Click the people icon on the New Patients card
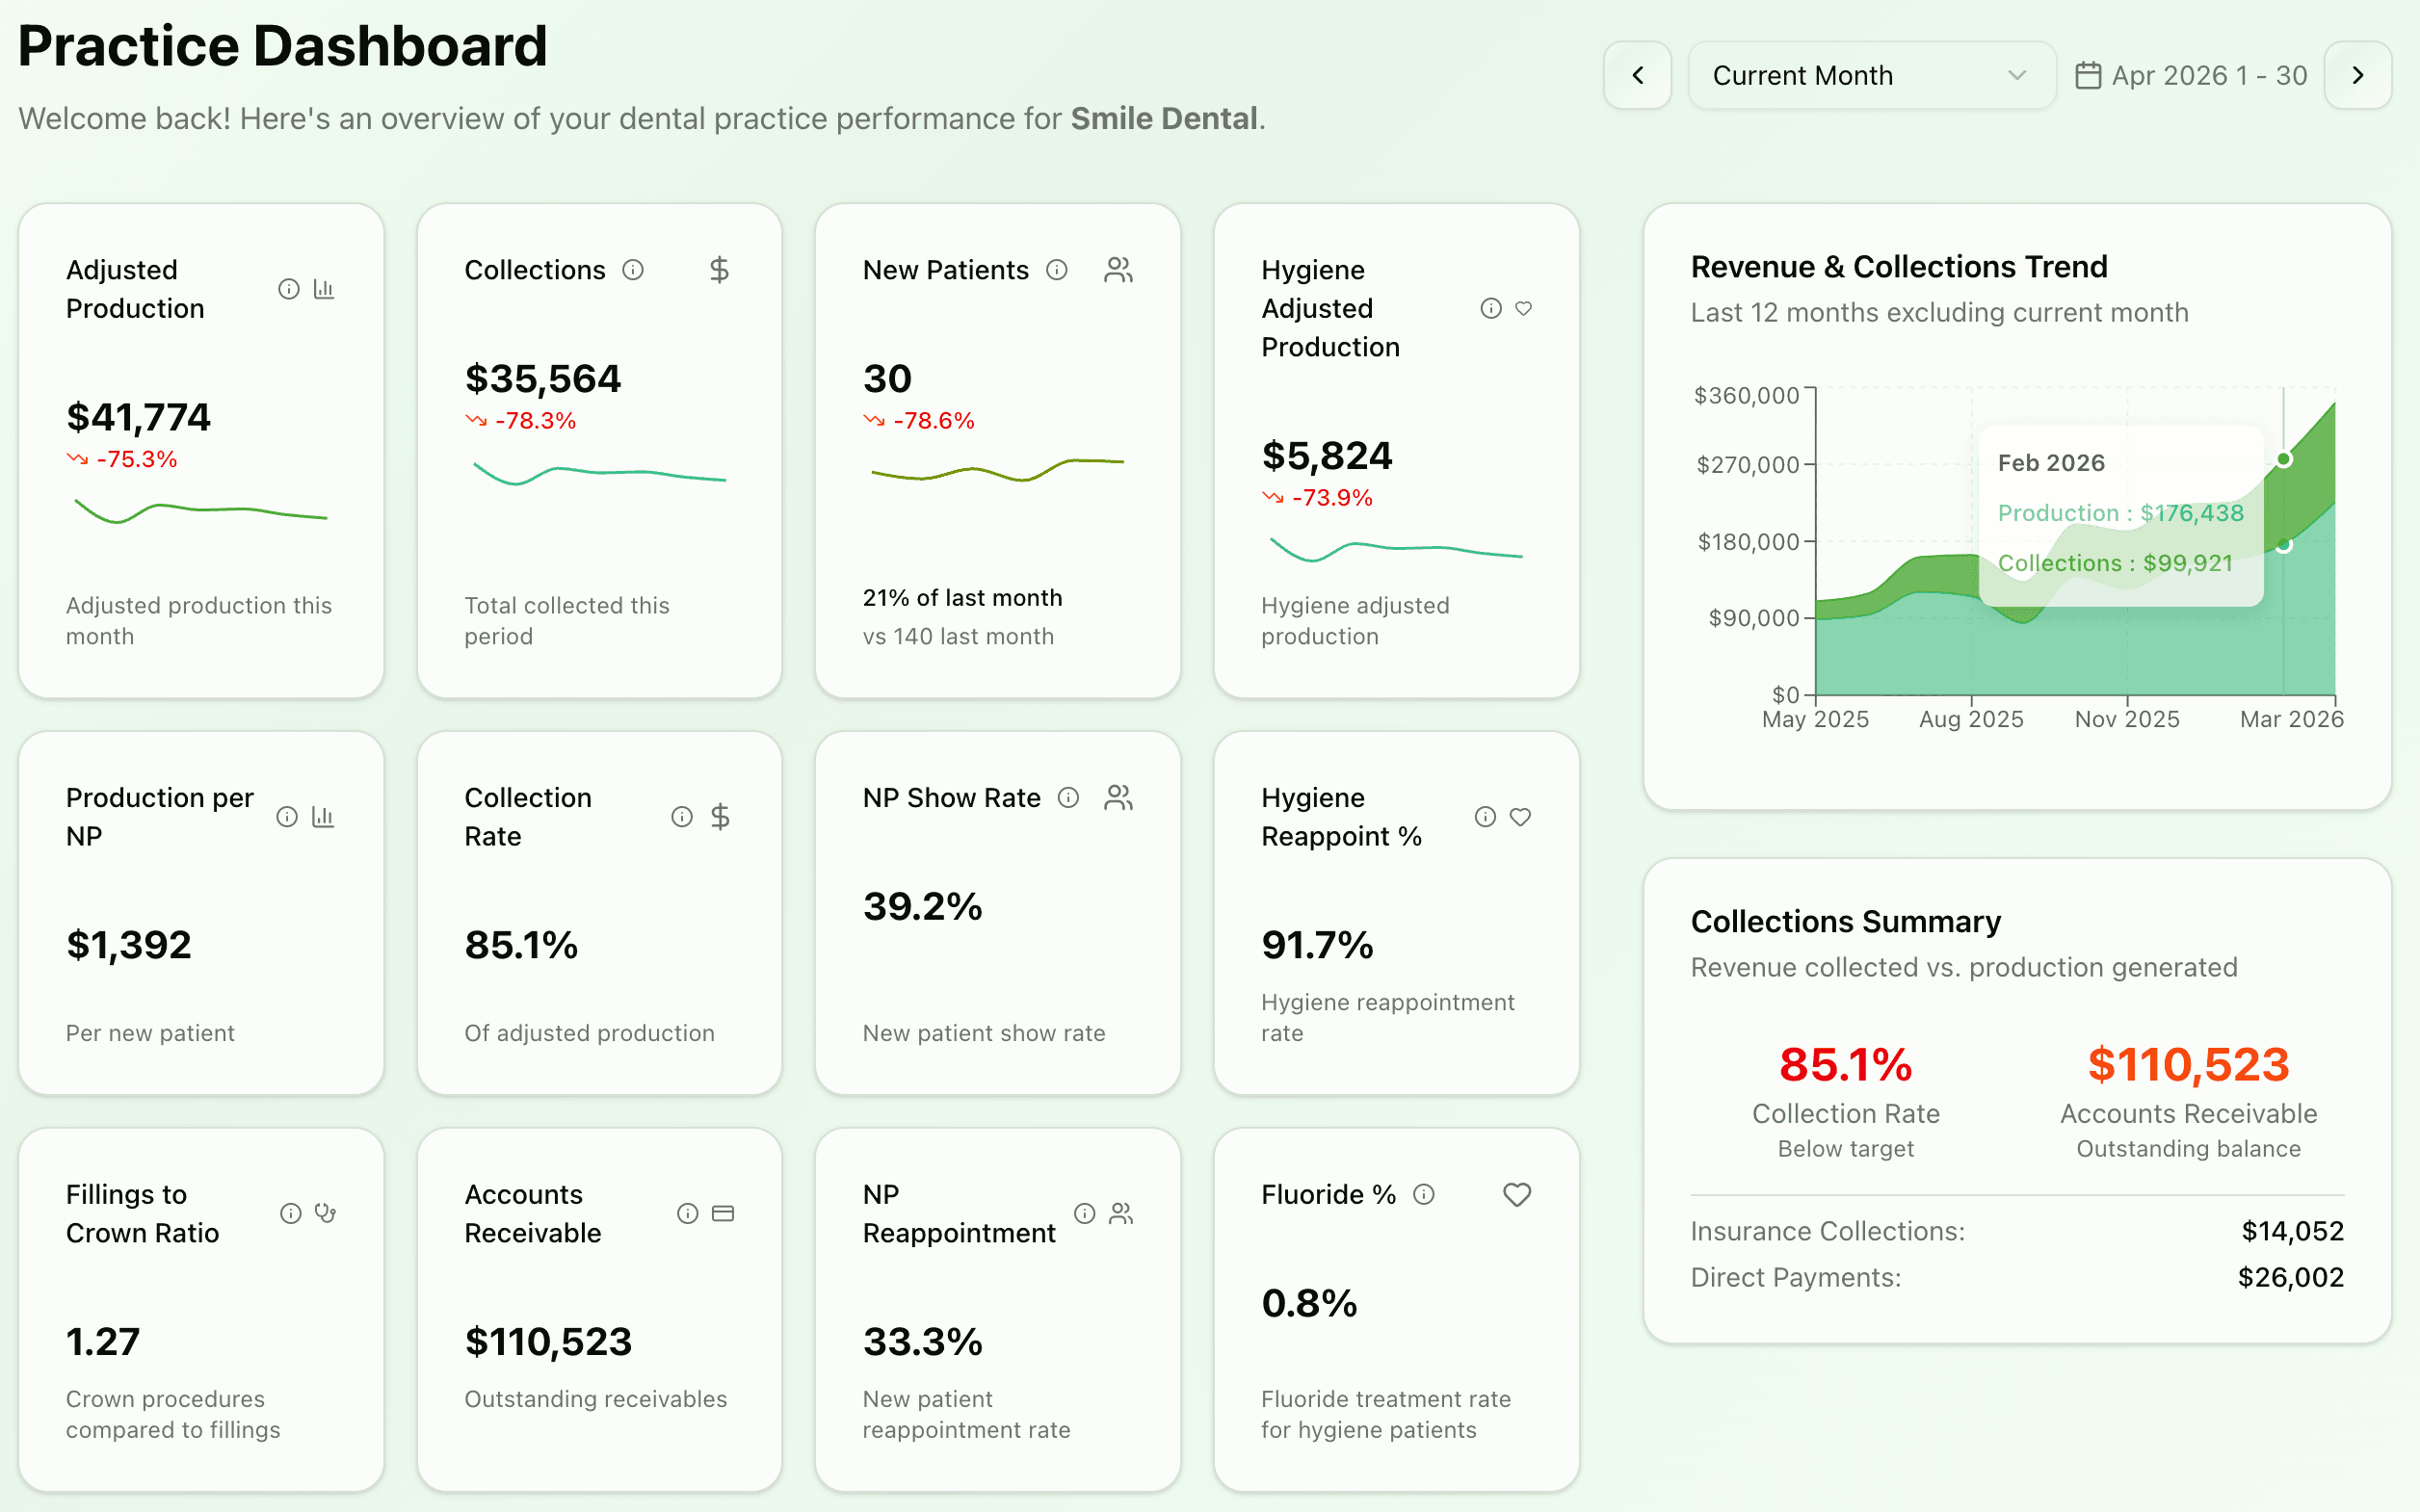Screen dimensions: 2420x1512 point(1117,269)
